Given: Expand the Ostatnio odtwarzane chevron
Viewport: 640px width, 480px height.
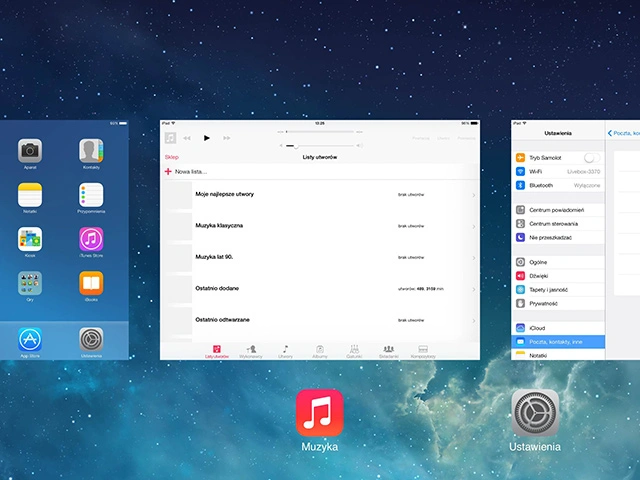Looking at the screenshot, I should [473, 321].
